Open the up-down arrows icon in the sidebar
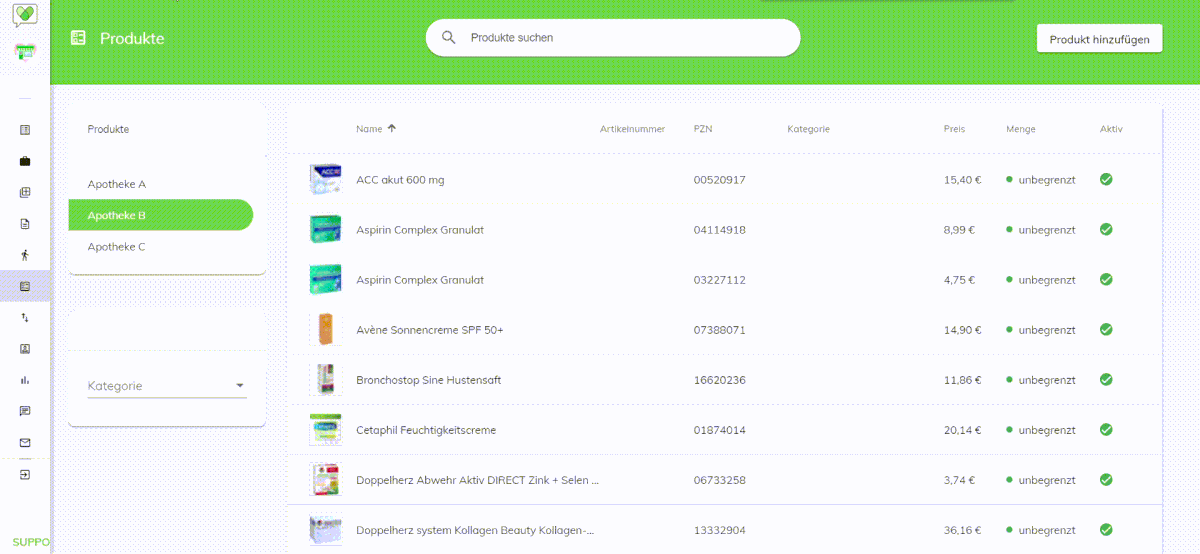This screenshot has width=1200, height=554. [25, 317]
